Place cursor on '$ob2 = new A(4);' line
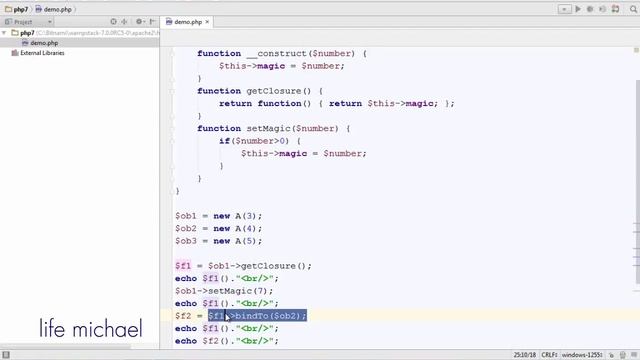The height and width of the screenshot is (360, 640). point(218,229)
